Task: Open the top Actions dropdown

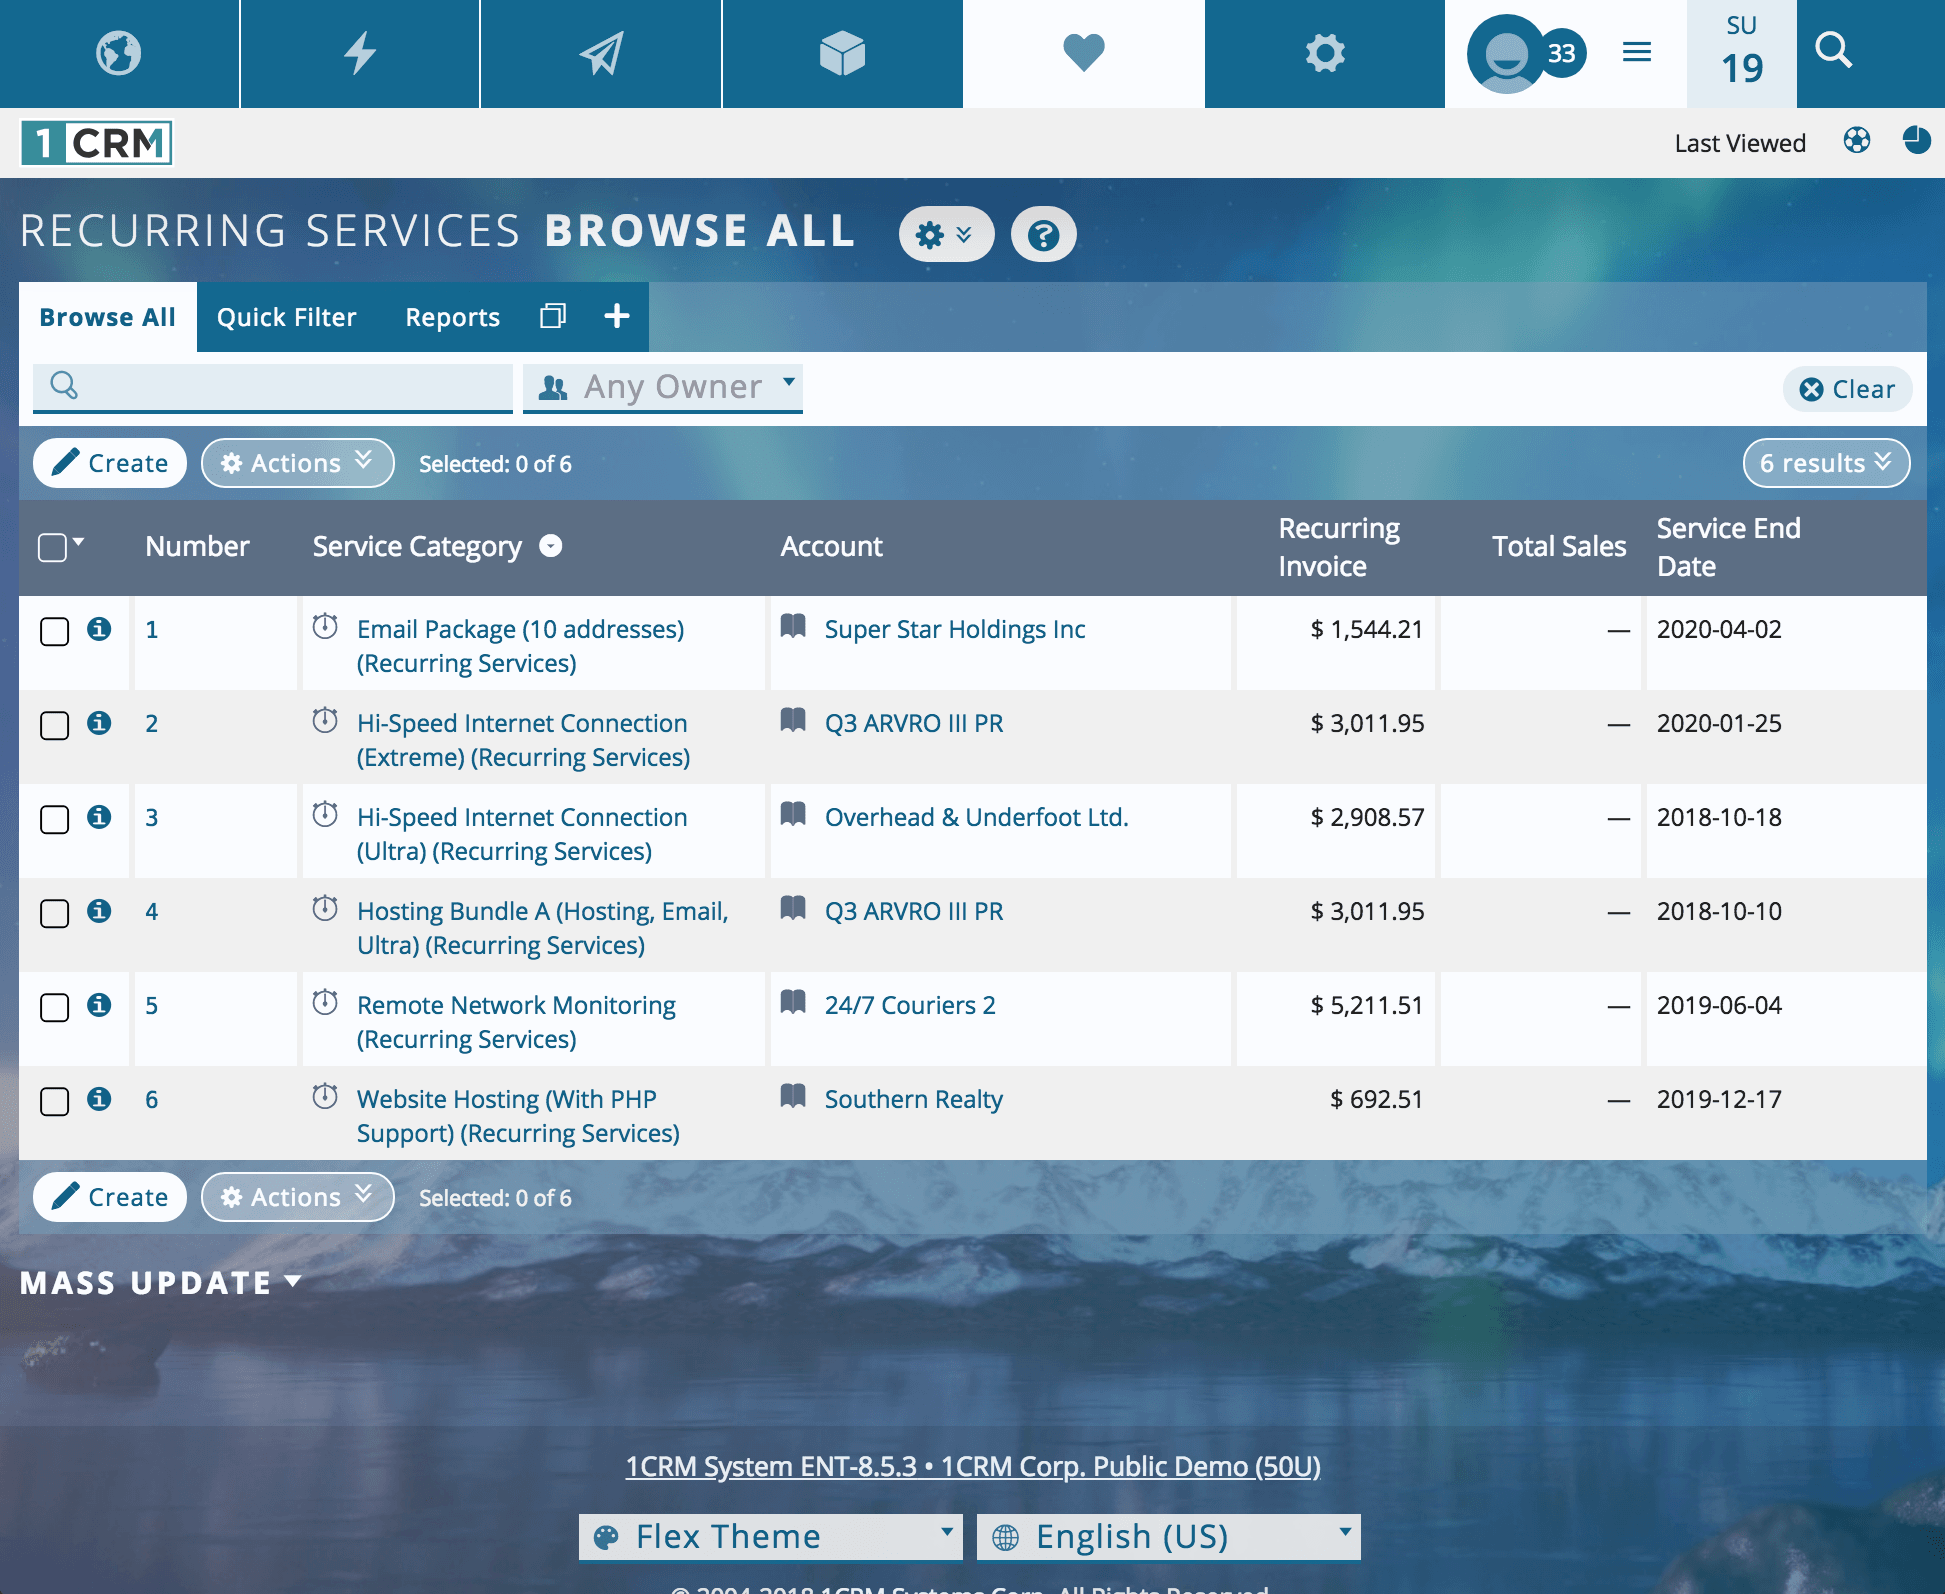Action: 297,463
